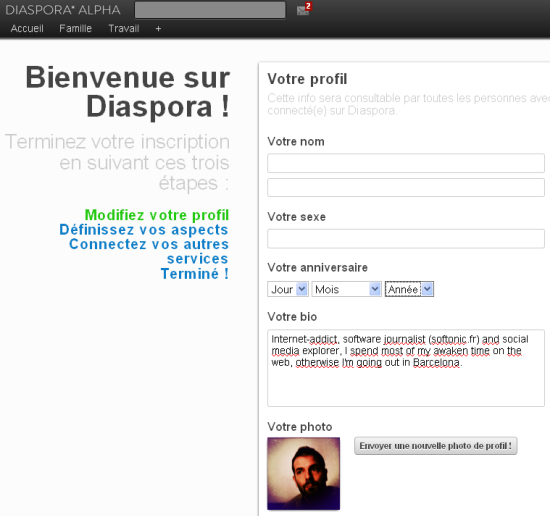Screen dimensions: 550x516
Task: Open the Jour birthday dropdown
Action: [288, 289]
